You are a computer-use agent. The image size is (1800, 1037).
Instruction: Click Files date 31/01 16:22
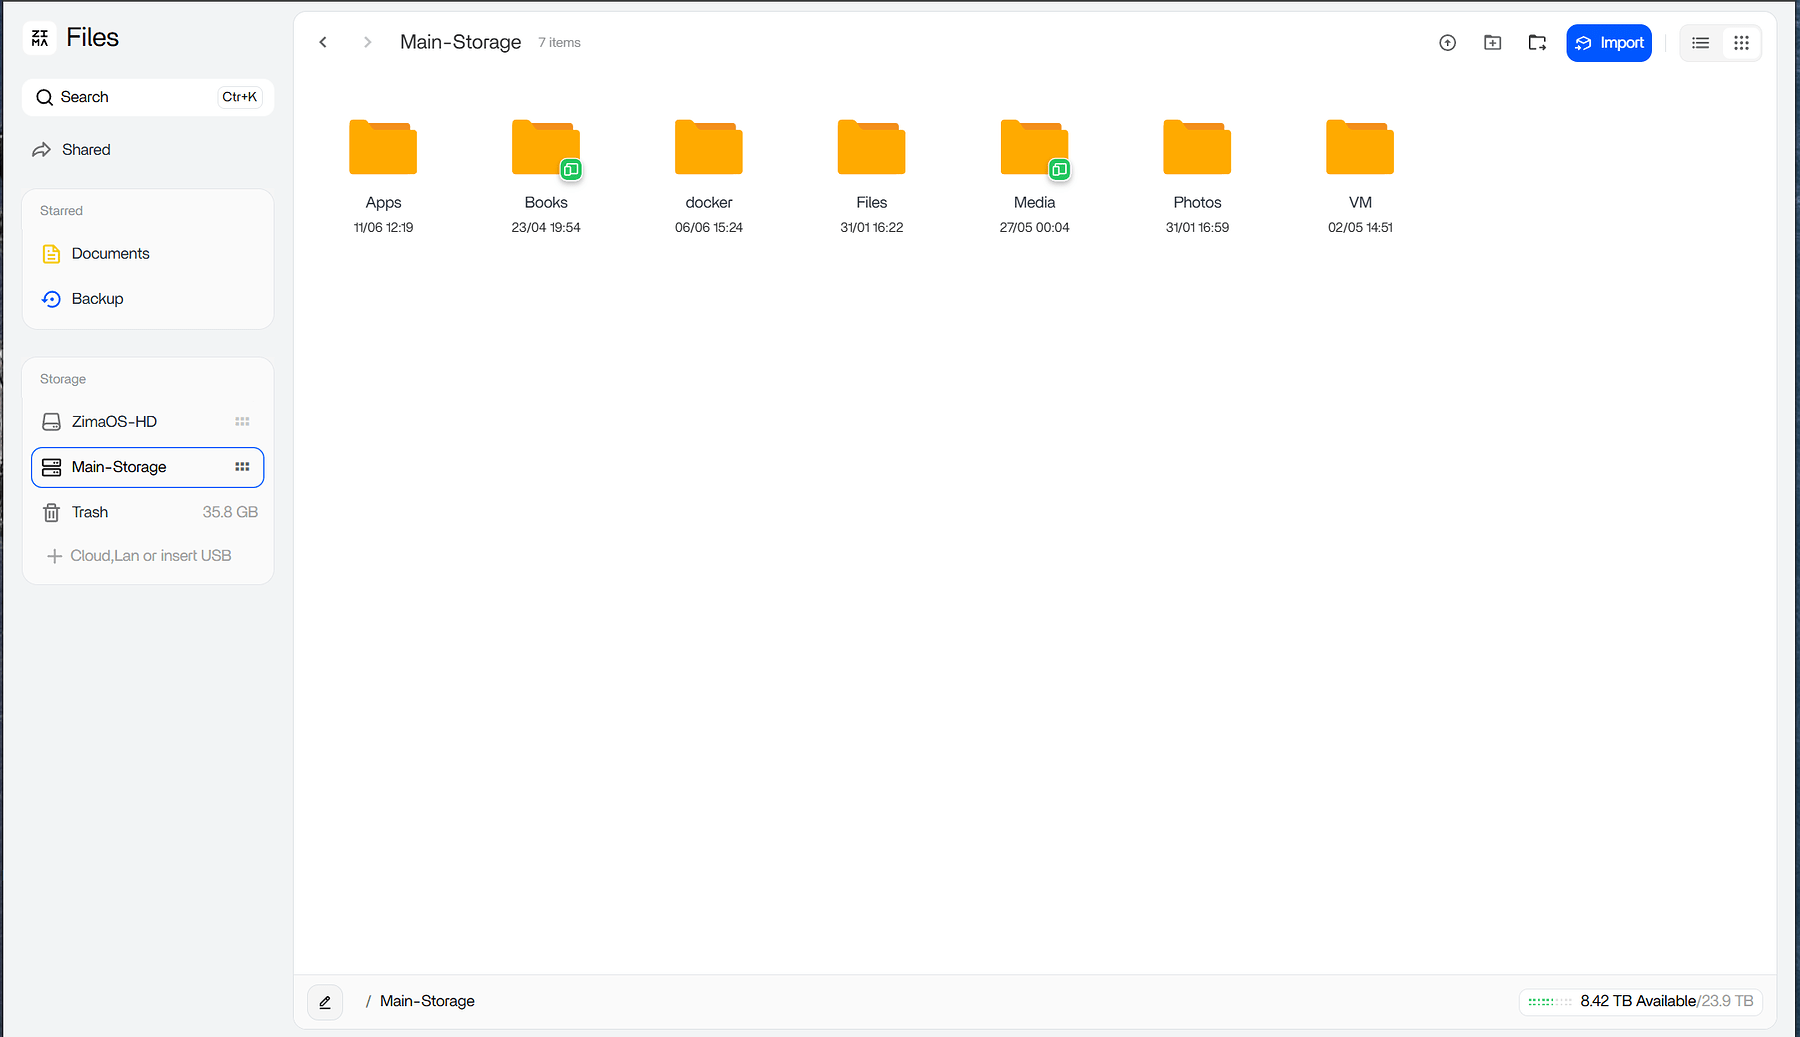pyautogui.click(x=872, y=228)
